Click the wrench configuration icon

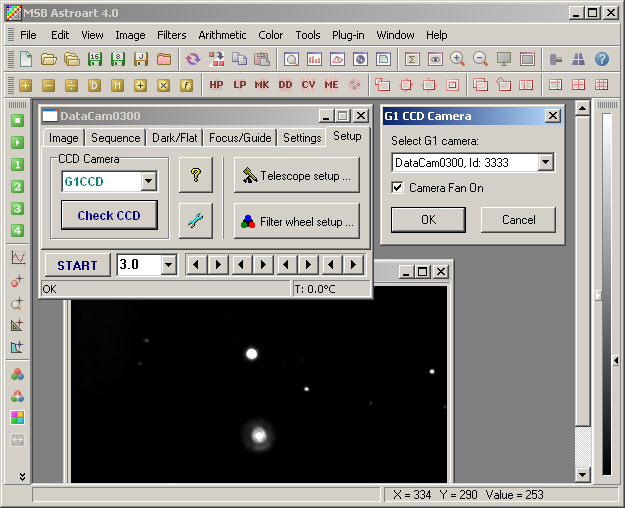tap(195, 221)
